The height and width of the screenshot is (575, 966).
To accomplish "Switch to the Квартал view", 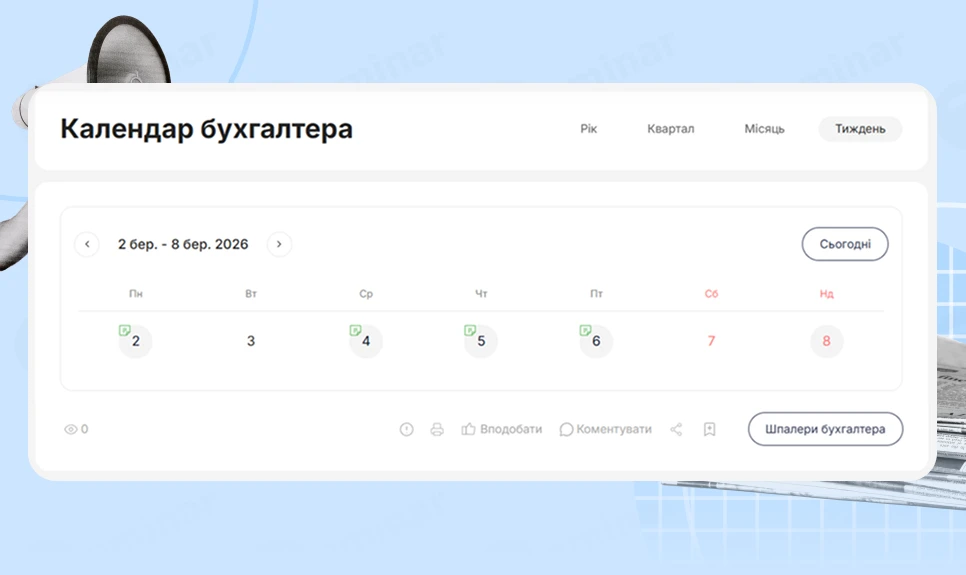I will [x=670, y=129].
